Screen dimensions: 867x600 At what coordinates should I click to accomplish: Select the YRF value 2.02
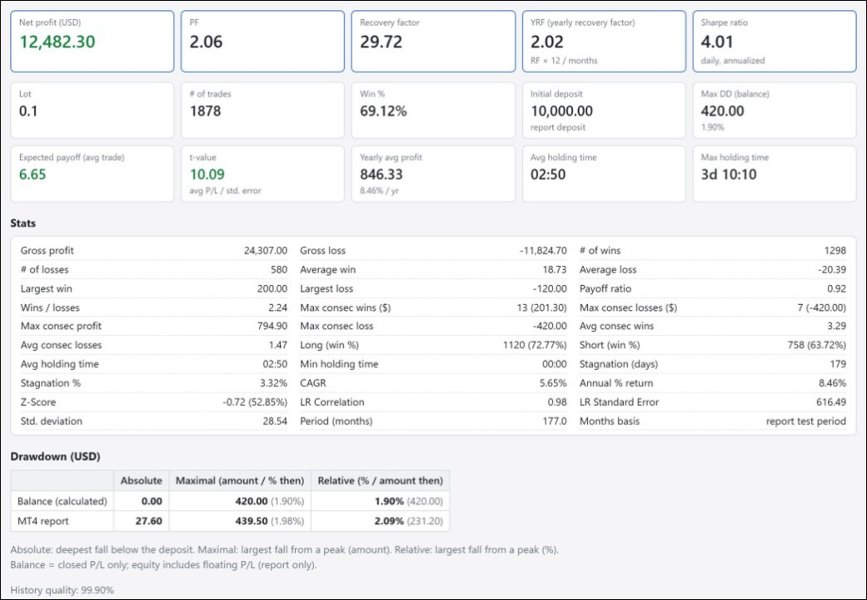(x=547, y=42)
